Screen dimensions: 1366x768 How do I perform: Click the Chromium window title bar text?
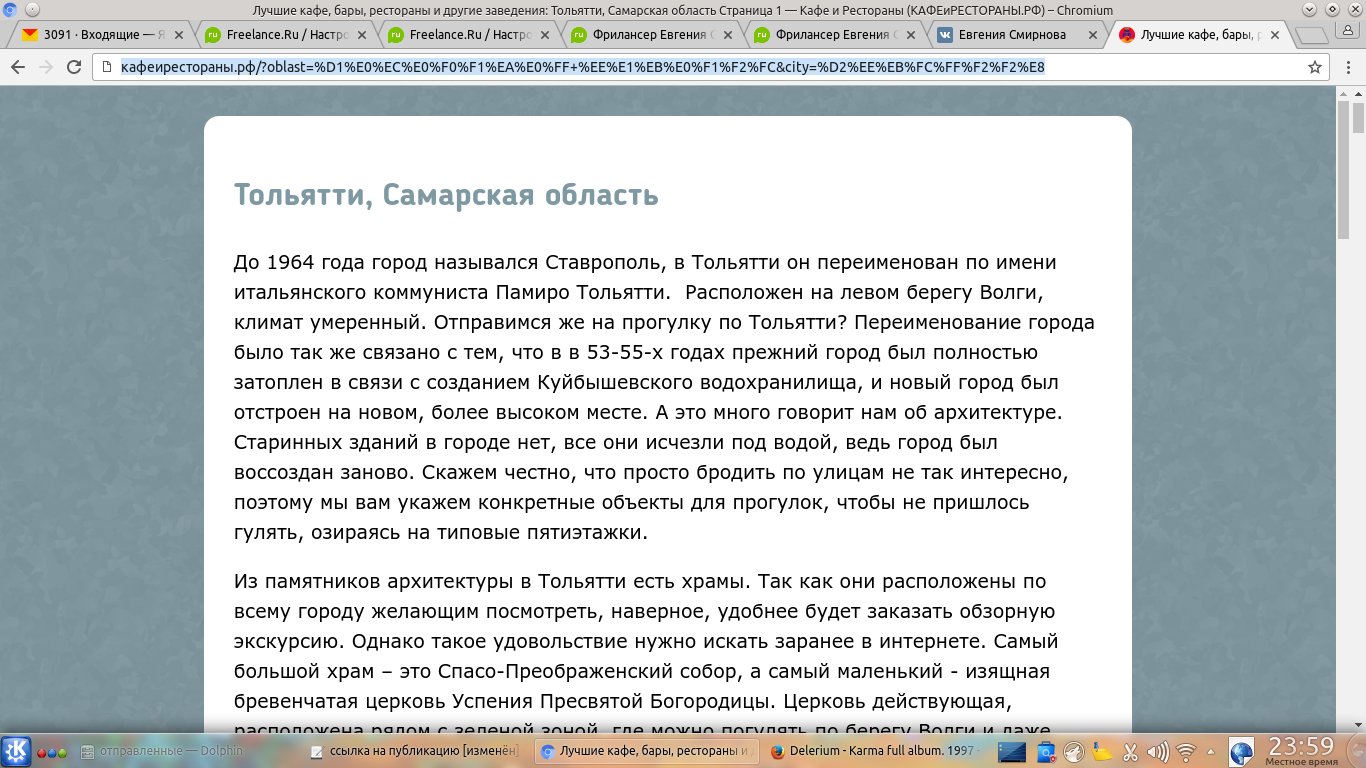683,10
